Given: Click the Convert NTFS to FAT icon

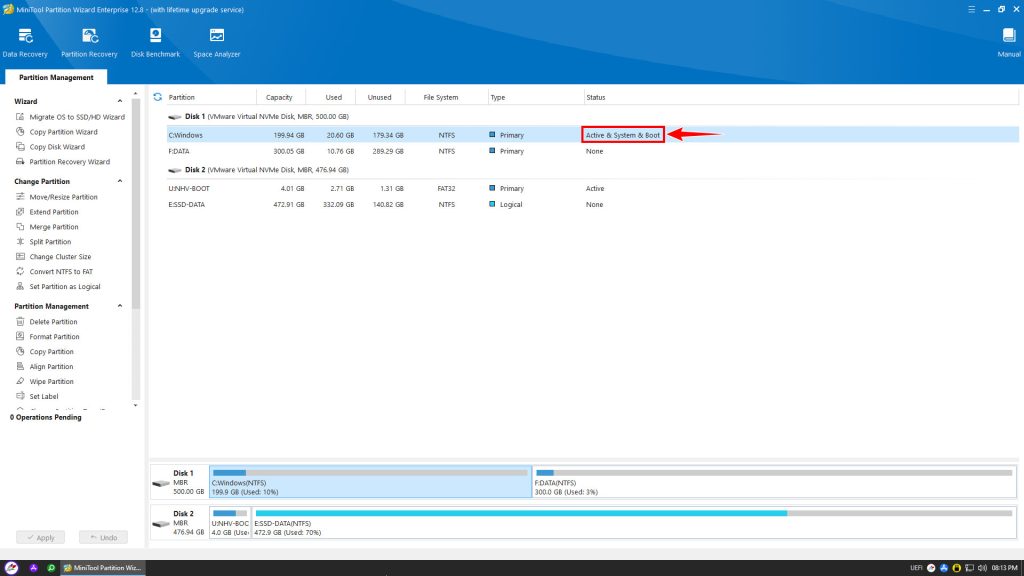Looking at the screenshot, I should click(20, 272).
